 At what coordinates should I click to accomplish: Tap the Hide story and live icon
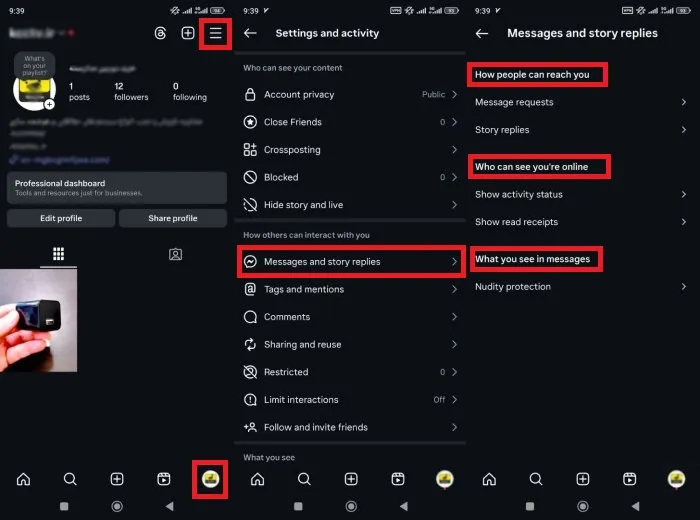(x=250, y=205)
